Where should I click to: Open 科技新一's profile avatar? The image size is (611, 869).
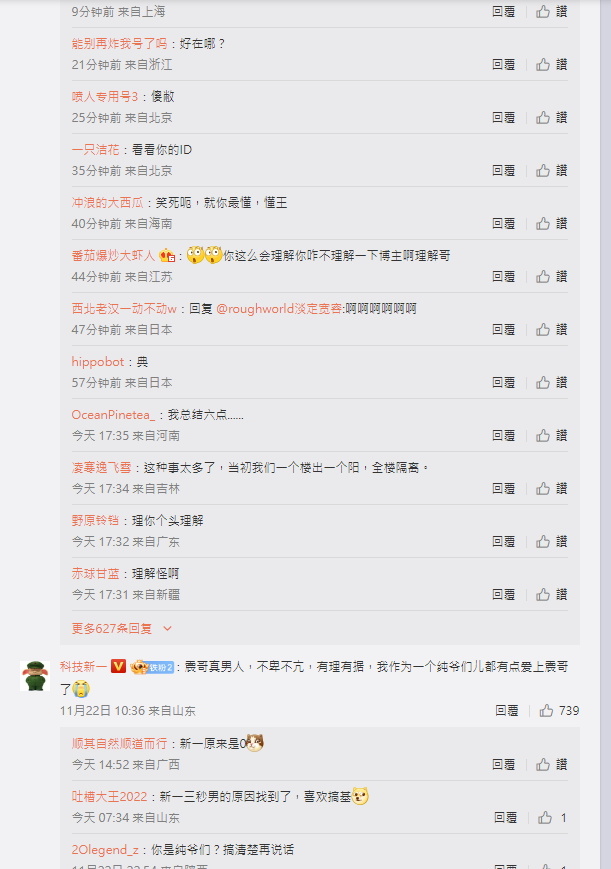tap(35, 676)
